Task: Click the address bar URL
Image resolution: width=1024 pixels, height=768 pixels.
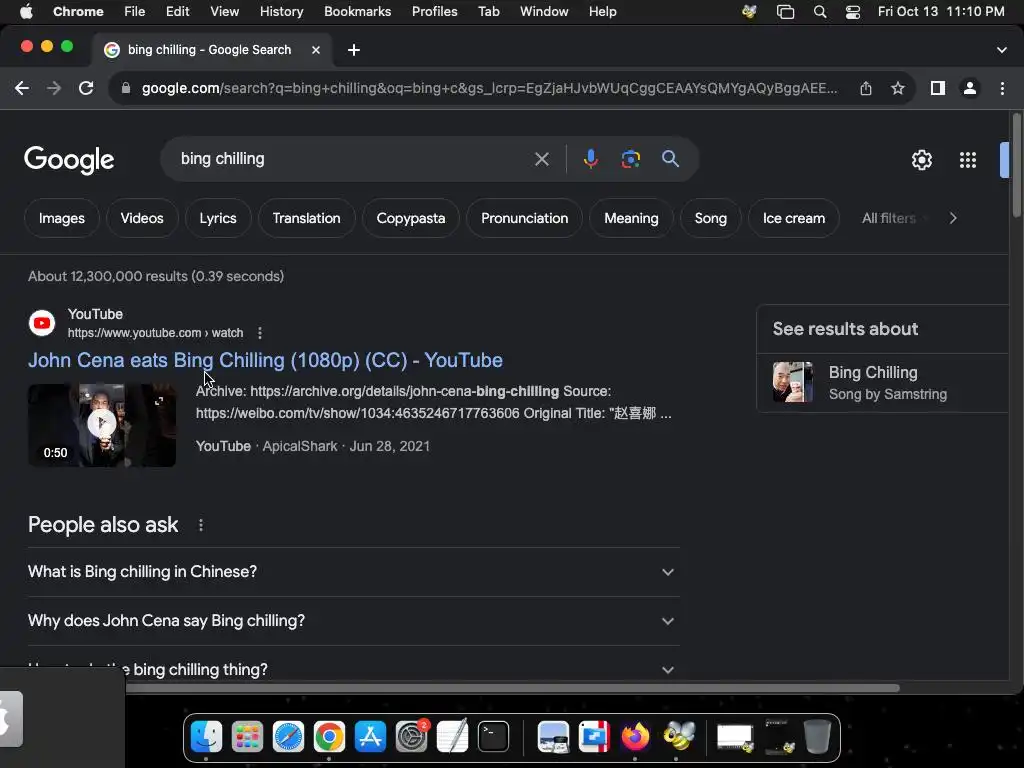Action: pos(489,88)
